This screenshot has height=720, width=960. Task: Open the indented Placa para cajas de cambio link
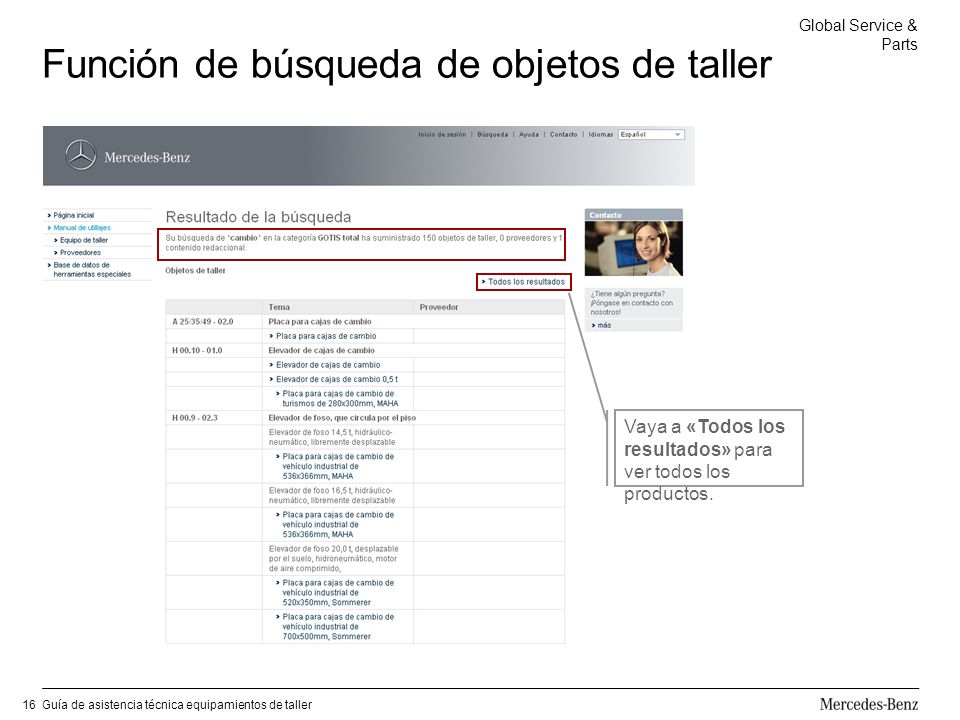pyautogui.click(x=326, y=336)
